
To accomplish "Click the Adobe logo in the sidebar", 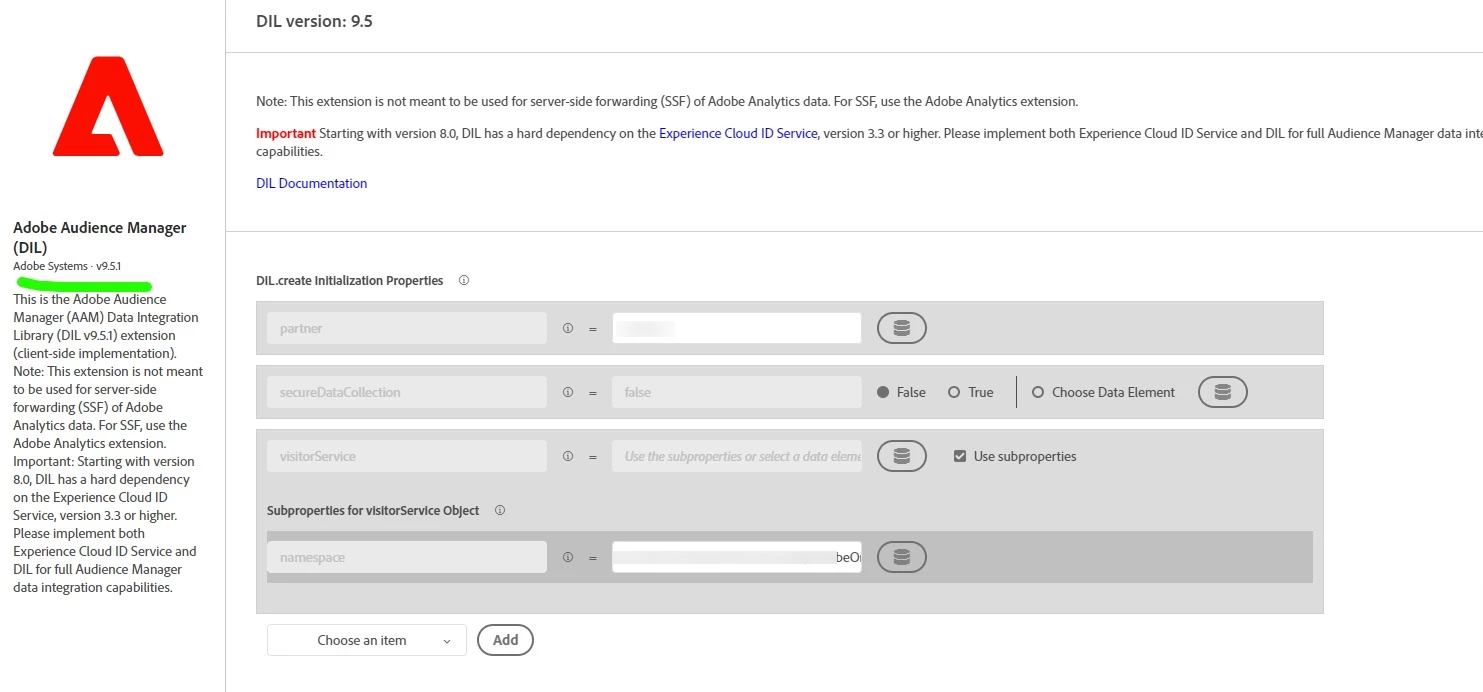I will click(x=108, y=107).
